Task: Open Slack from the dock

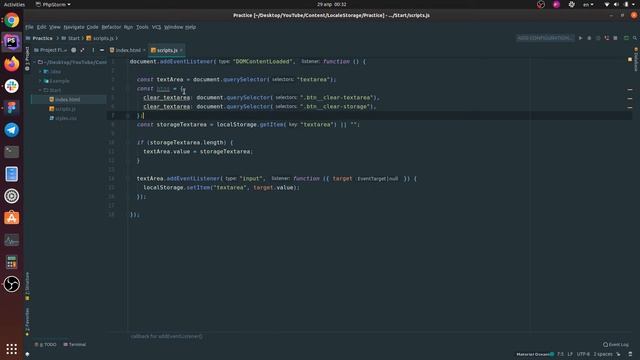Action: pyautogui.click(x=11, y=86)
